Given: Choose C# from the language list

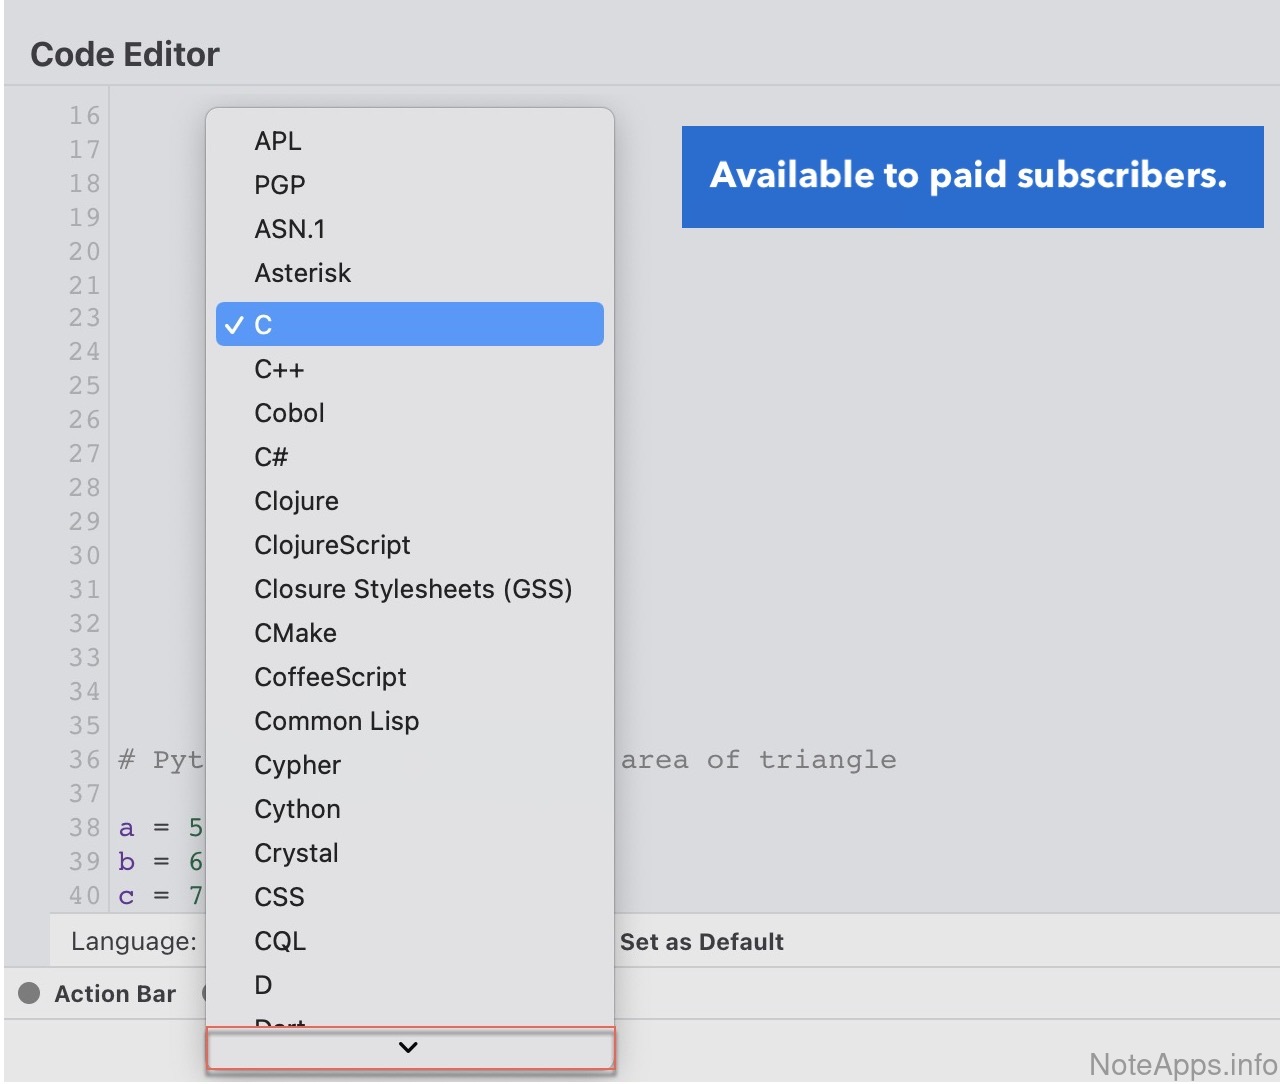Looking at the screenshot, I should tap(271, 457).
